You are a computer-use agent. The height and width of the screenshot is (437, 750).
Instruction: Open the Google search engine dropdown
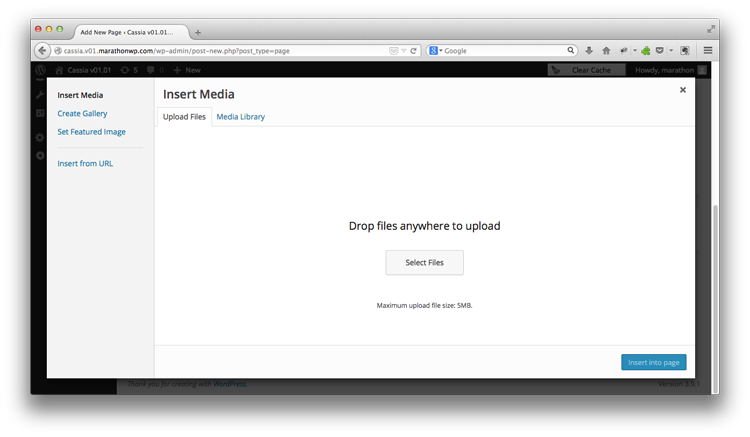tap(436, 50)
